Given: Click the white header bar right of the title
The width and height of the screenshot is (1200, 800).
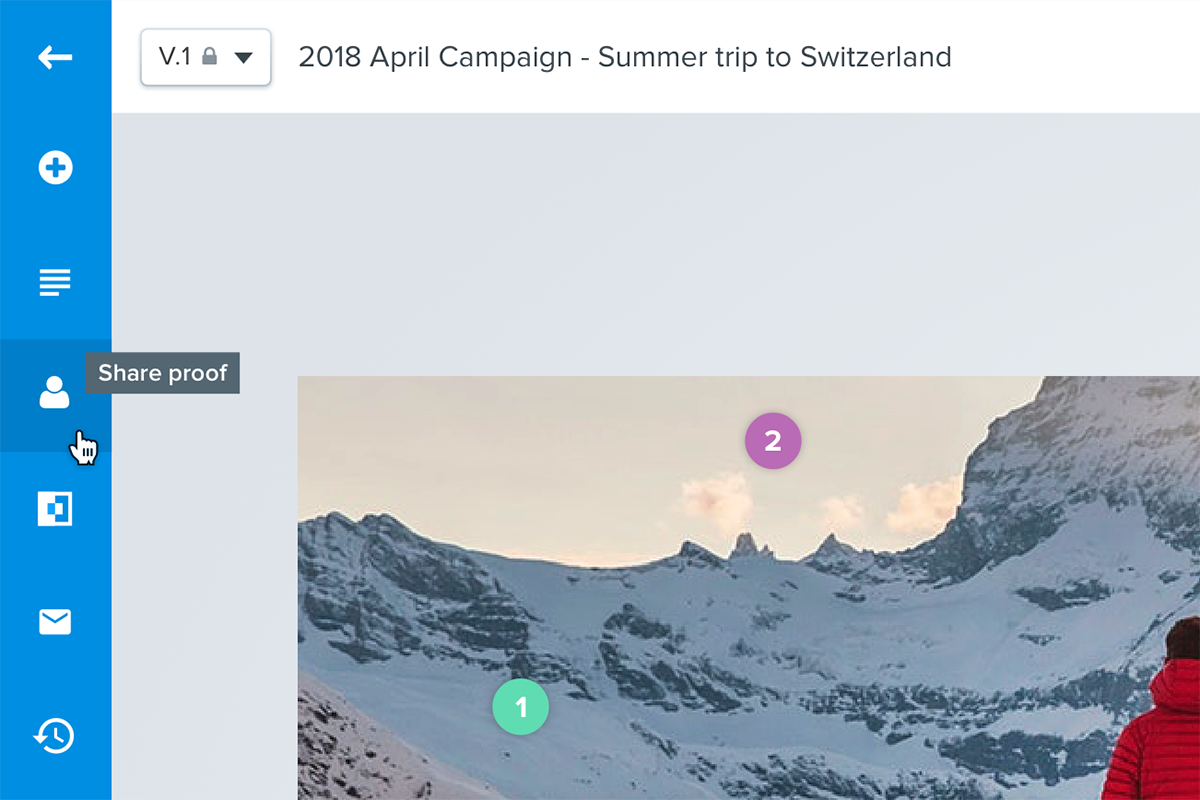Looking at the screenshot, I should pos(1080,57).
